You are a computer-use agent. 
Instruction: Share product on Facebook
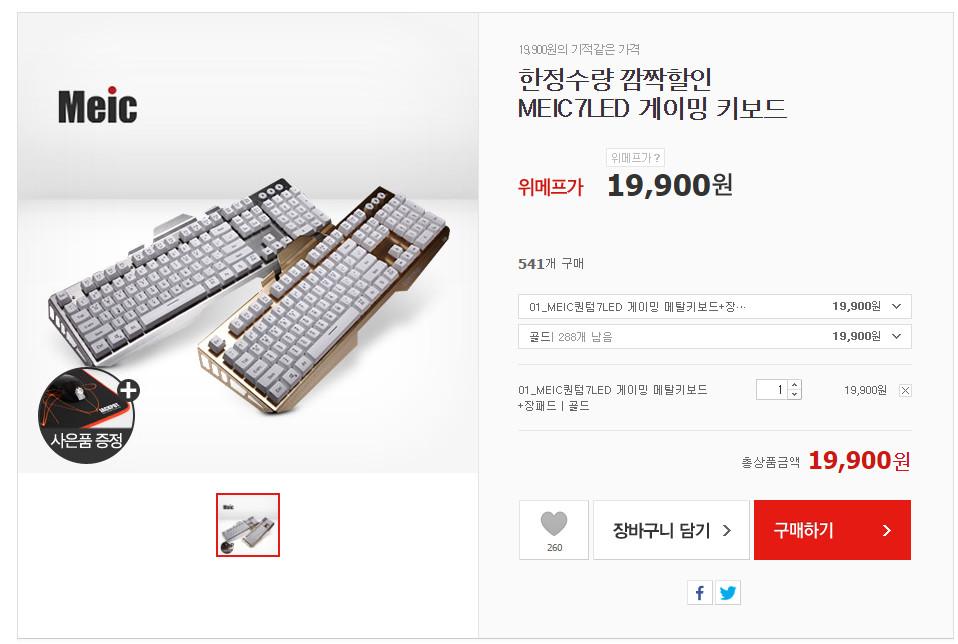pyautogui.click(x=700, y=593)
